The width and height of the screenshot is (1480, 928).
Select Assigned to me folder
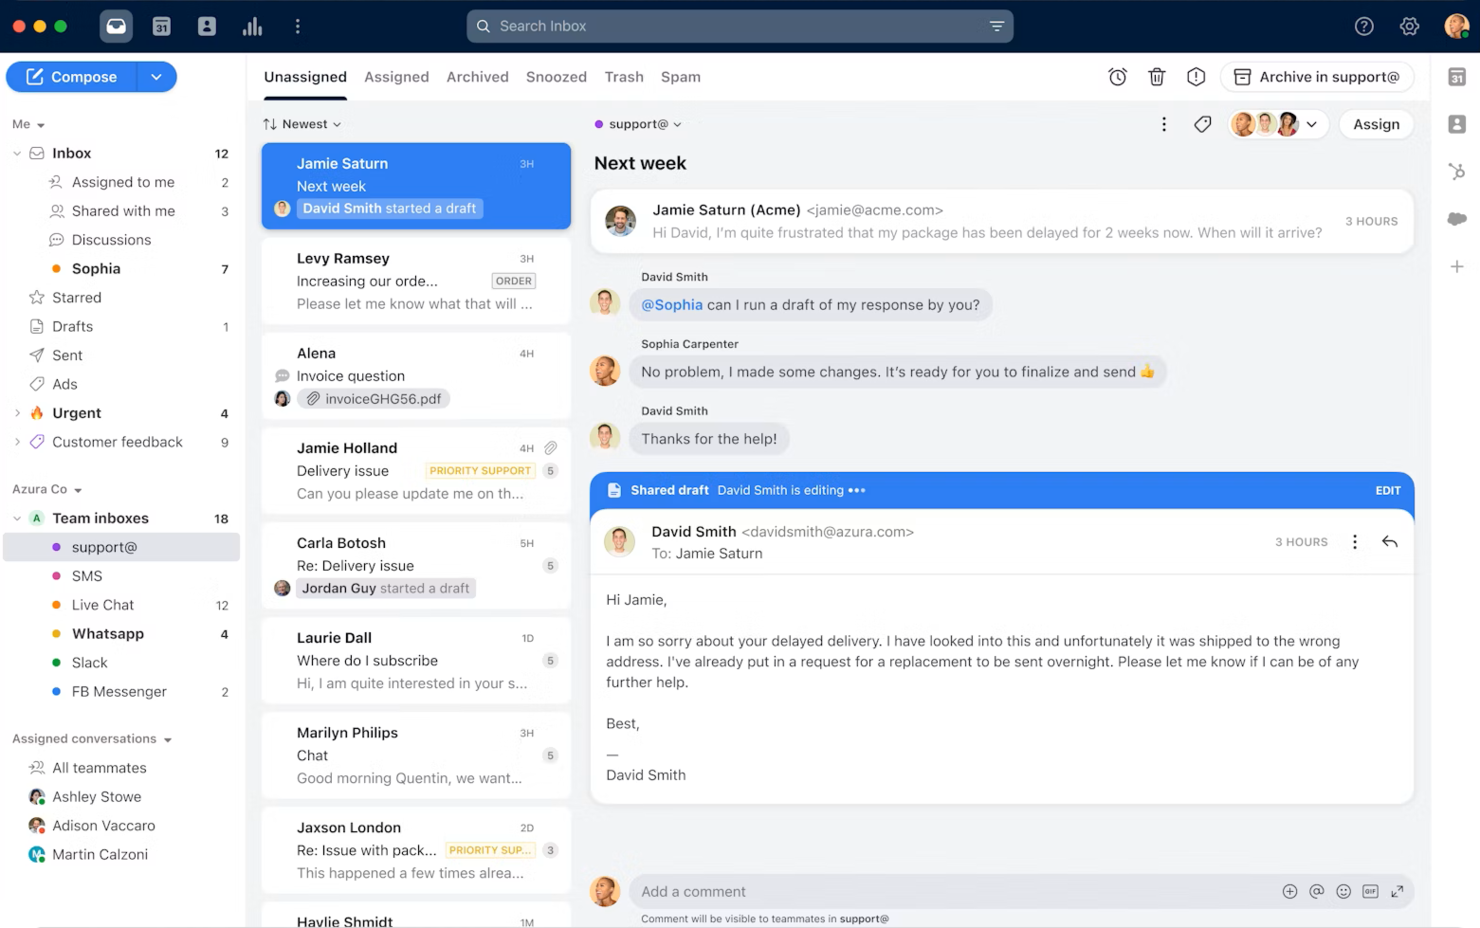[122, 182]
